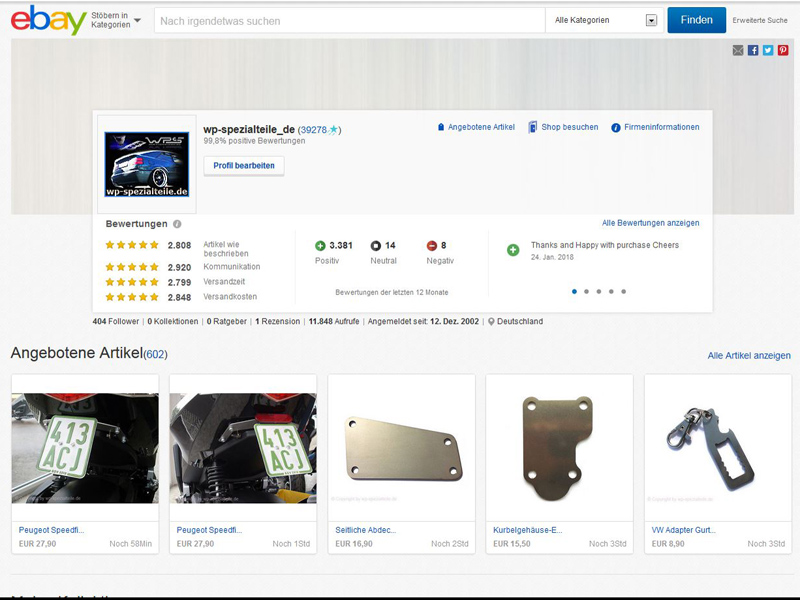Viewport: 800px width, 600px height.
Task: Open the Alle Artikel anzeigen link
Action: point(749,356)
